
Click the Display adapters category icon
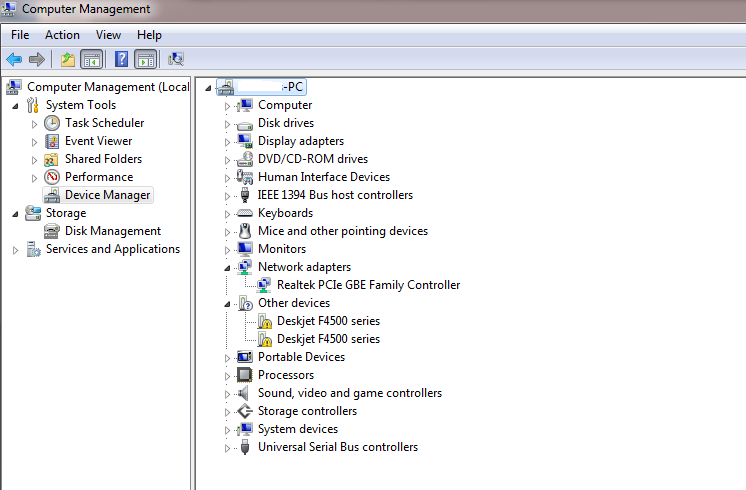pos(245,141)
